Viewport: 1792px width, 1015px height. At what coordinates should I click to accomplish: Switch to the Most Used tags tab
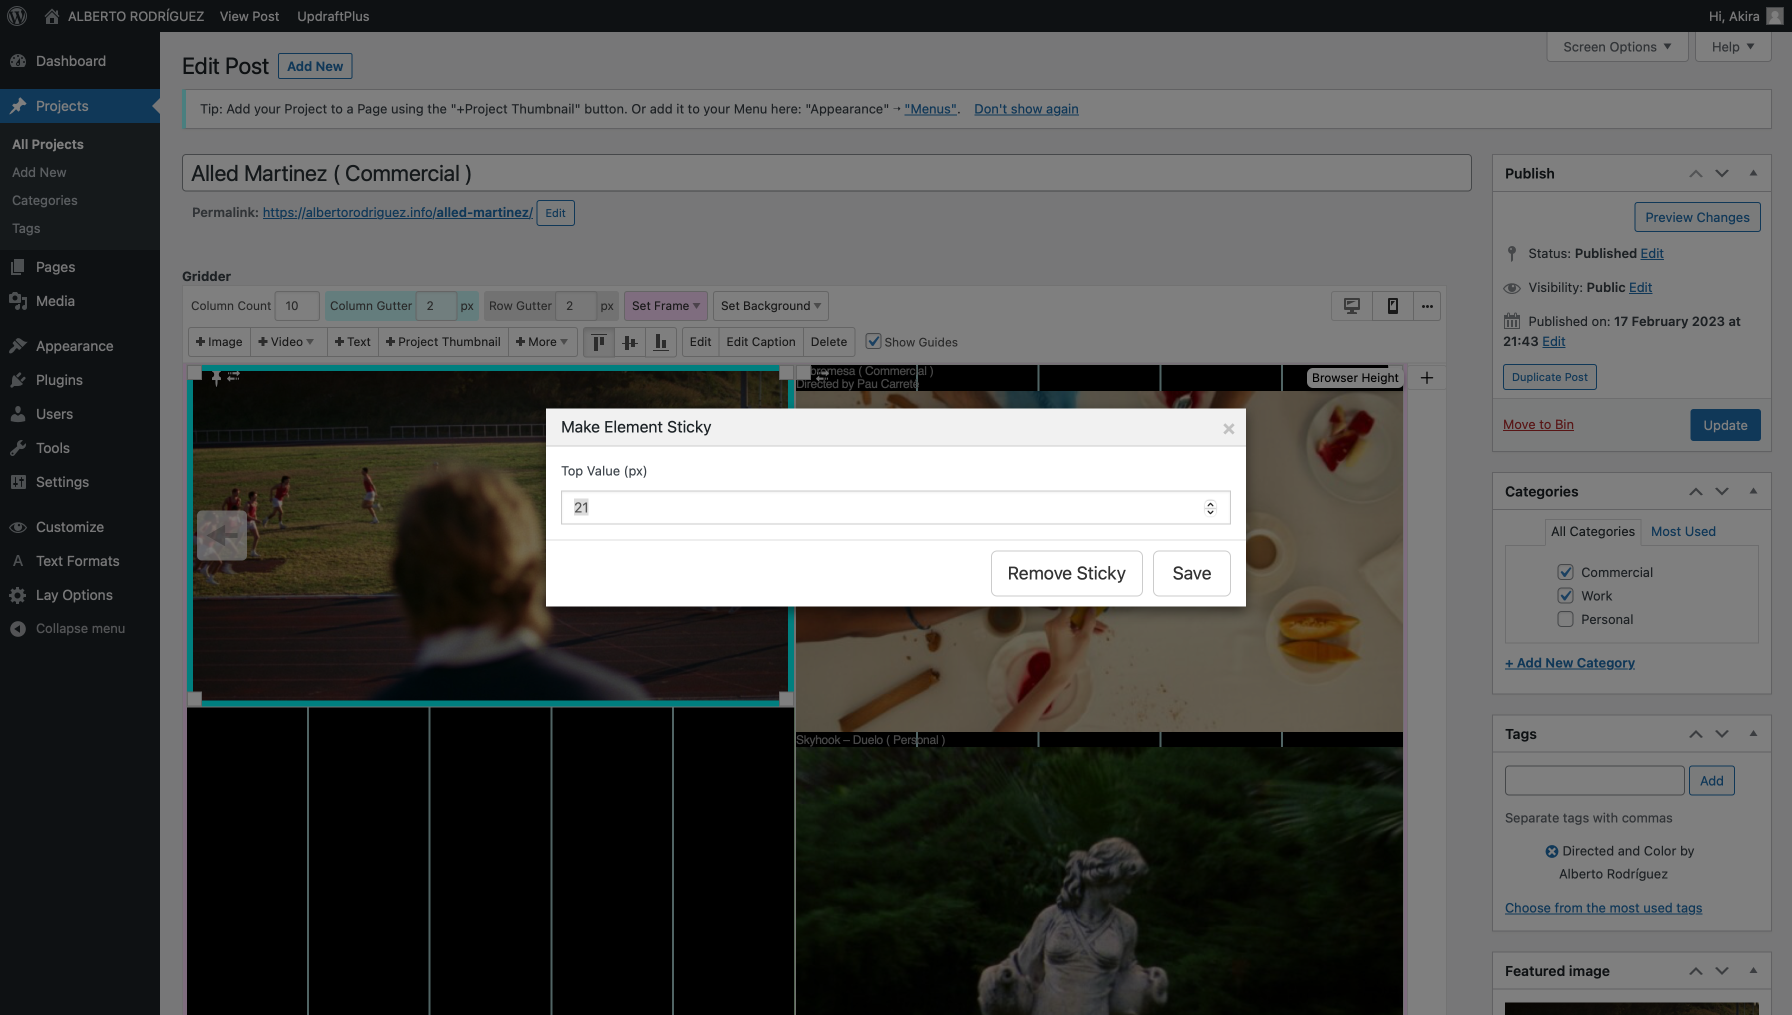coord(1682,531)
